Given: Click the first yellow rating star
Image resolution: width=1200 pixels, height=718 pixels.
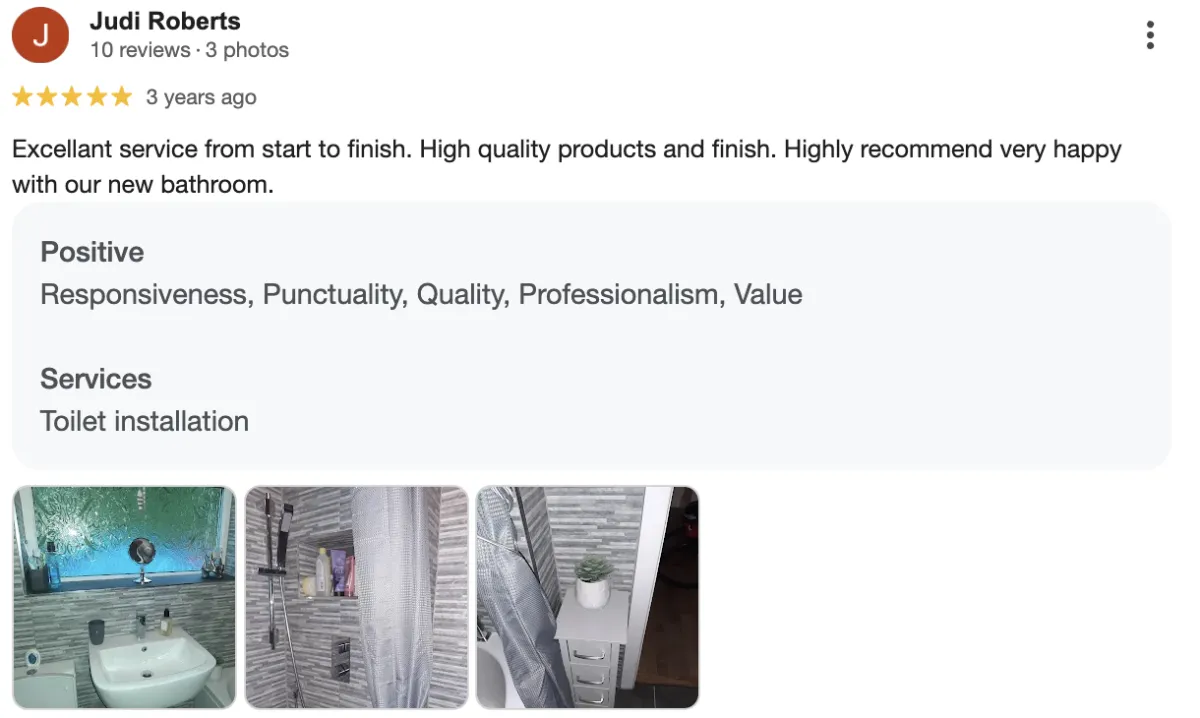Looking at the screenshot, I should [22, 97].
